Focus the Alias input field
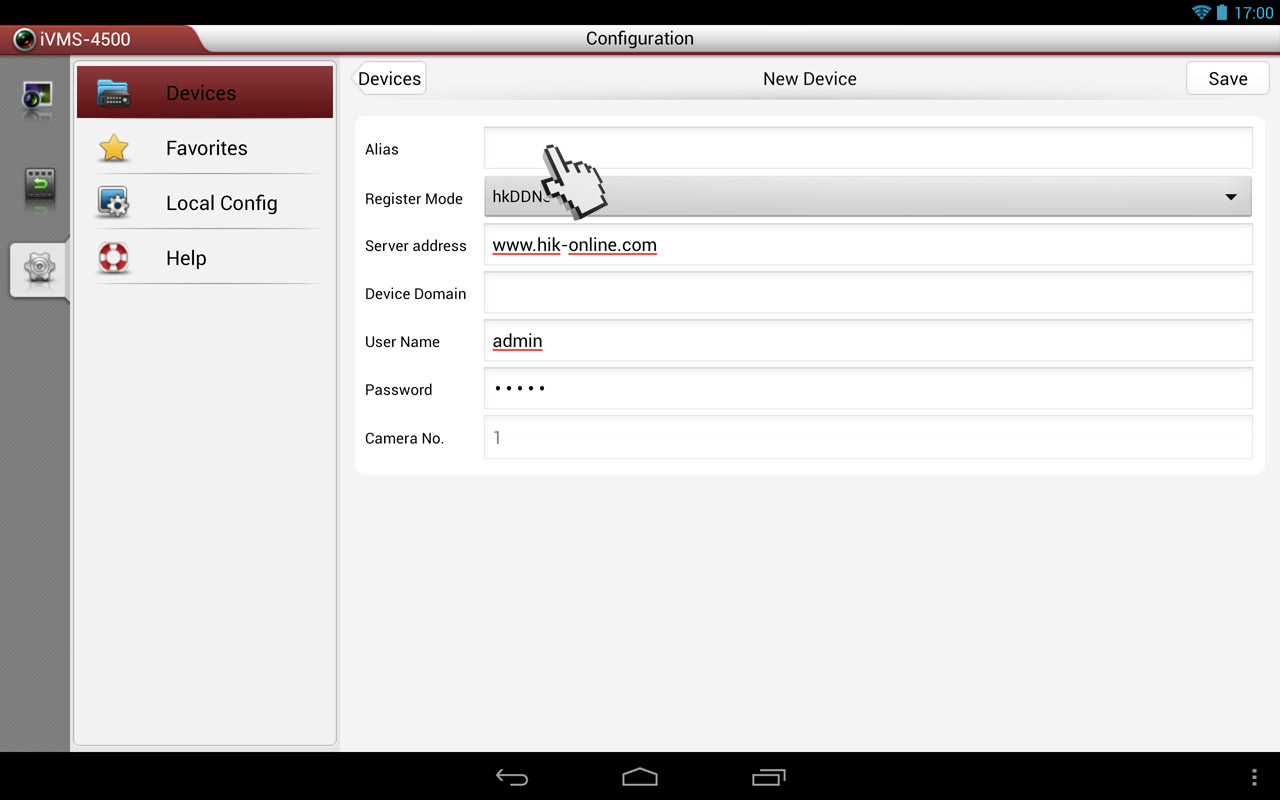1280x800 pixels. 868,148
